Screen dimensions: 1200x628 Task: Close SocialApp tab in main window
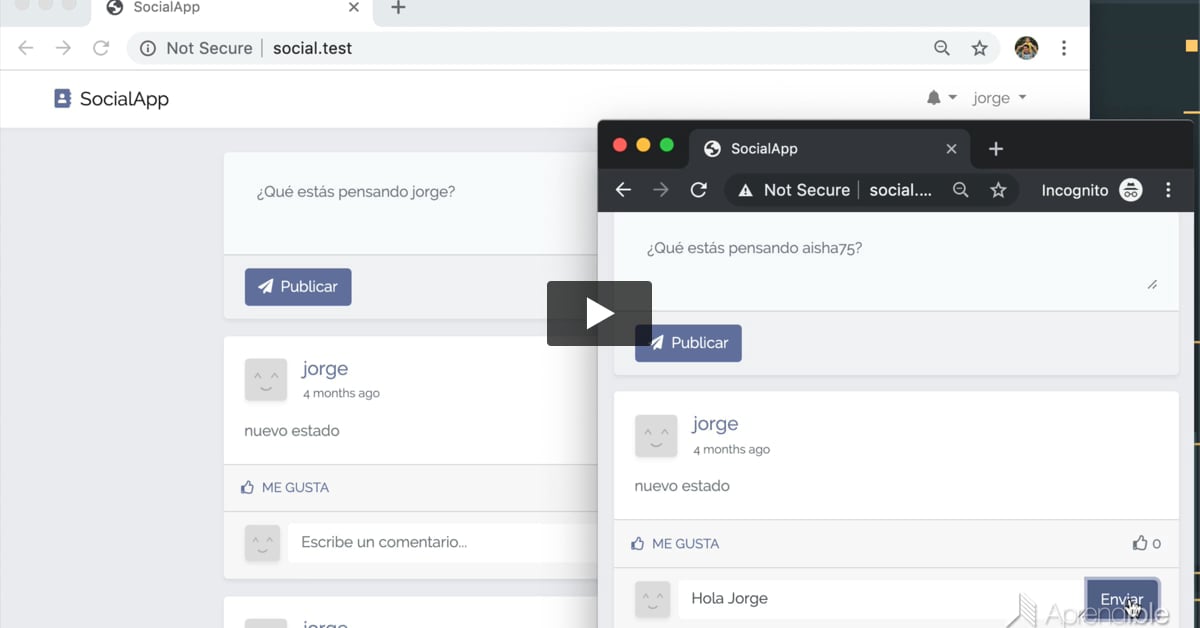[x=354, y=8]
